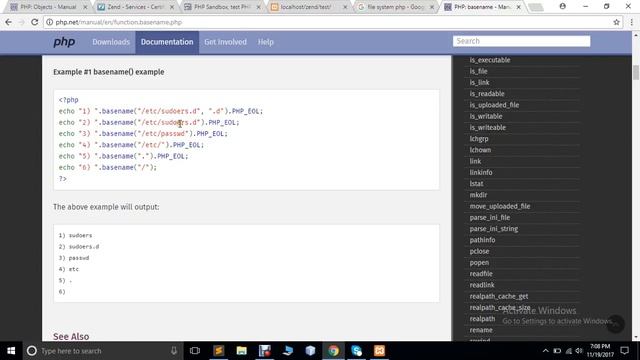Open the is_uploaded_file function link
Image resolution: width=640 pixels, height=360 pixels.
pyautogui.click(x=494, y=105)
